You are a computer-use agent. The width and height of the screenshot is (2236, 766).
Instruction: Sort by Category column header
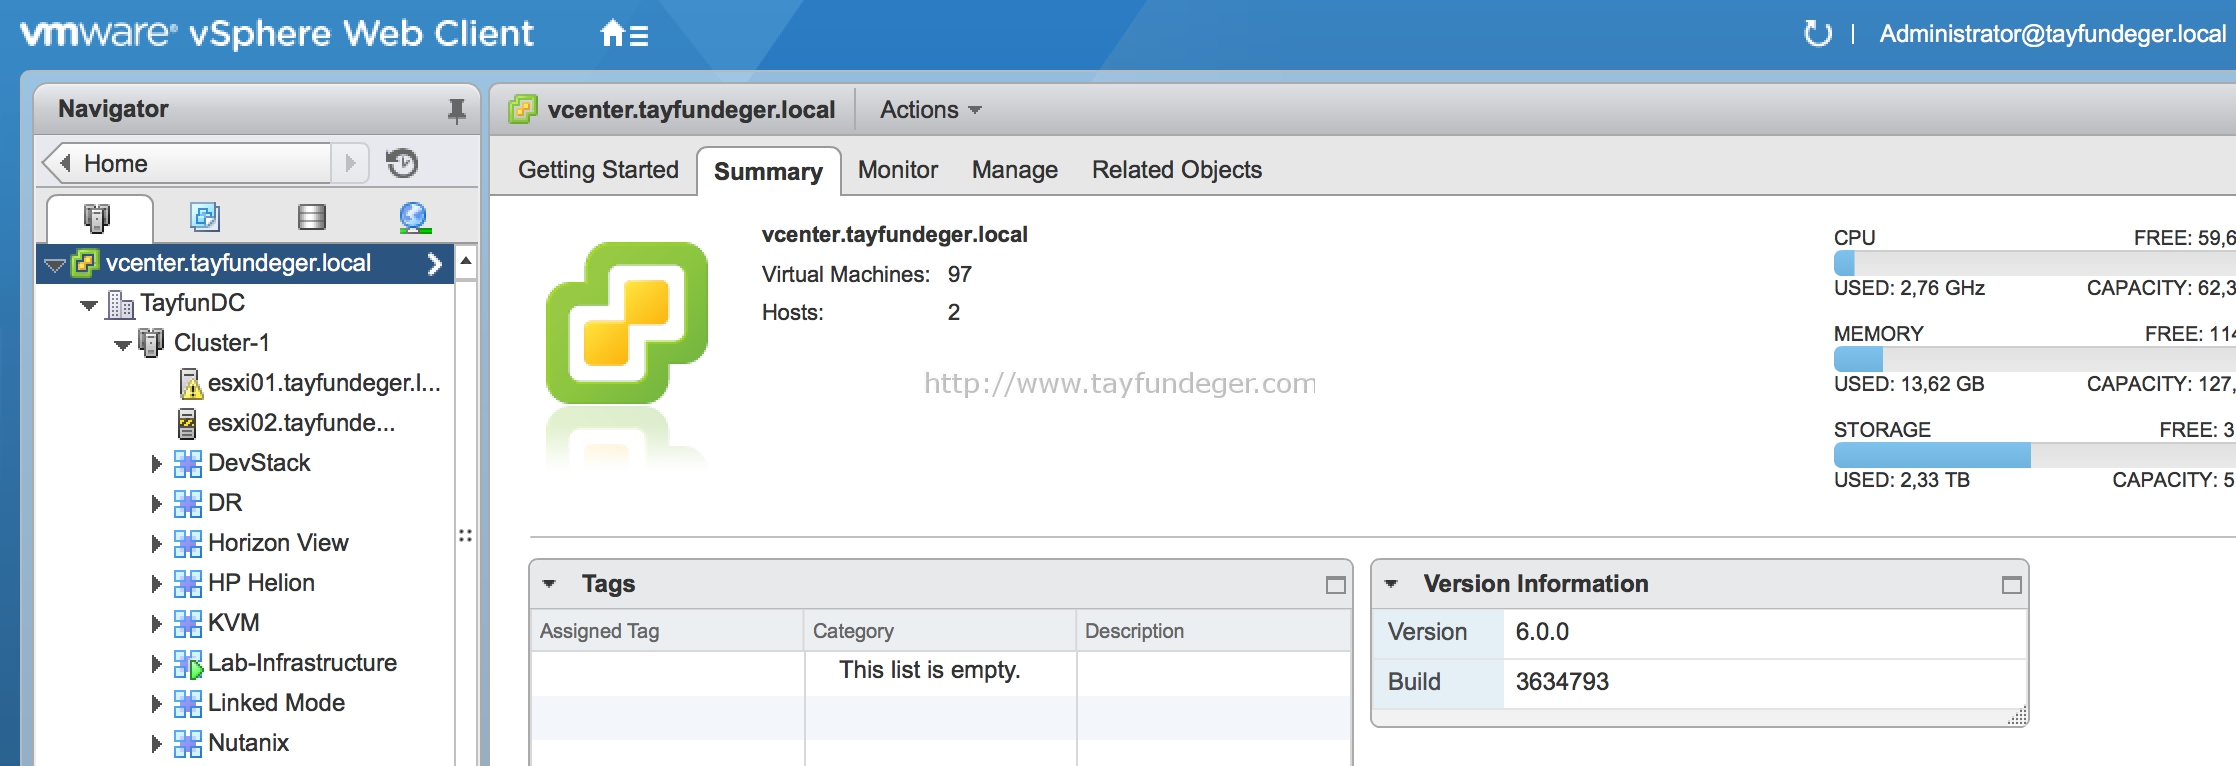tap(939, 631)
